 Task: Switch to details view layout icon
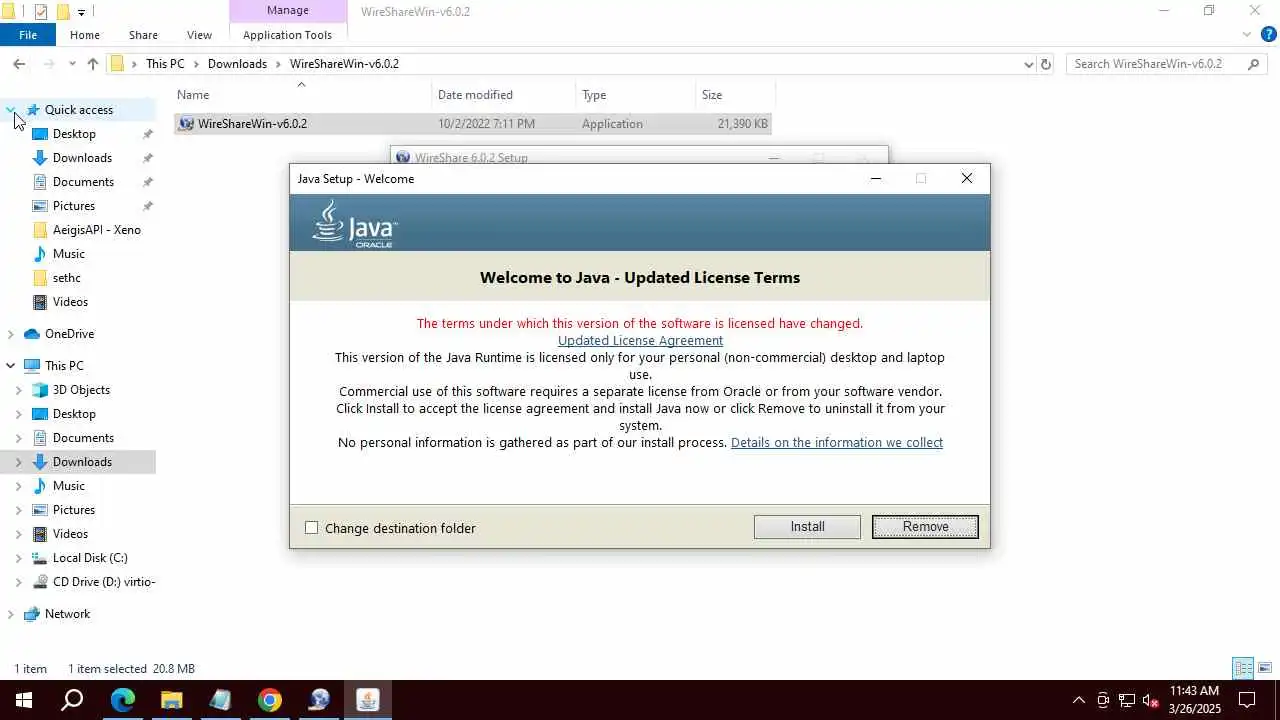(1243, 668)
